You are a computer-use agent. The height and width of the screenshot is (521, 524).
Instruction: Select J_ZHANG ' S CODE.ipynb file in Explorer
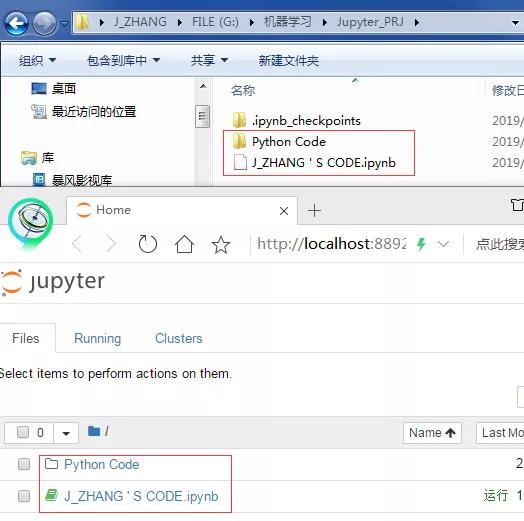[x=314, y=162]
